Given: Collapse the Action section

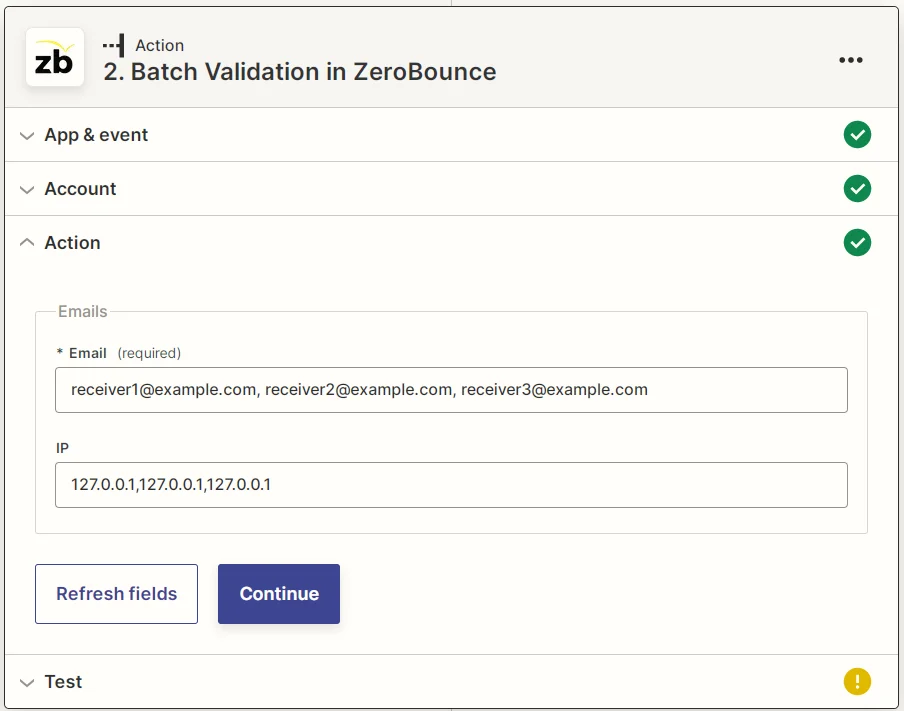Looking at the screenshot, I should [71, 242].
